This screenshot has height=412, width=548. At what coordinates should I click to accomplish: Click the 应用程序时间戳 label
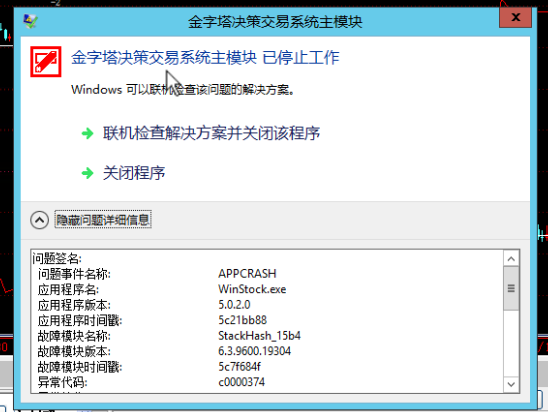coord(80,320)
